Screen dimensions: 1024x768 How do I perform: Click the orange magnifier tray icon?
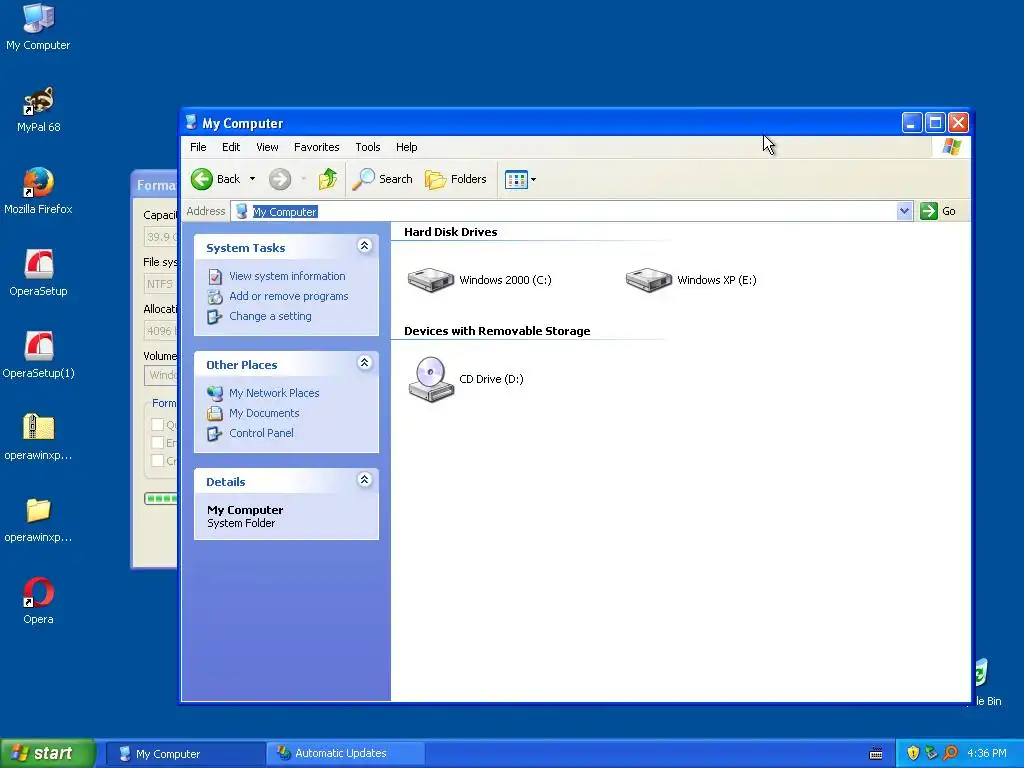pyautogui.click(x=950, y=754)
